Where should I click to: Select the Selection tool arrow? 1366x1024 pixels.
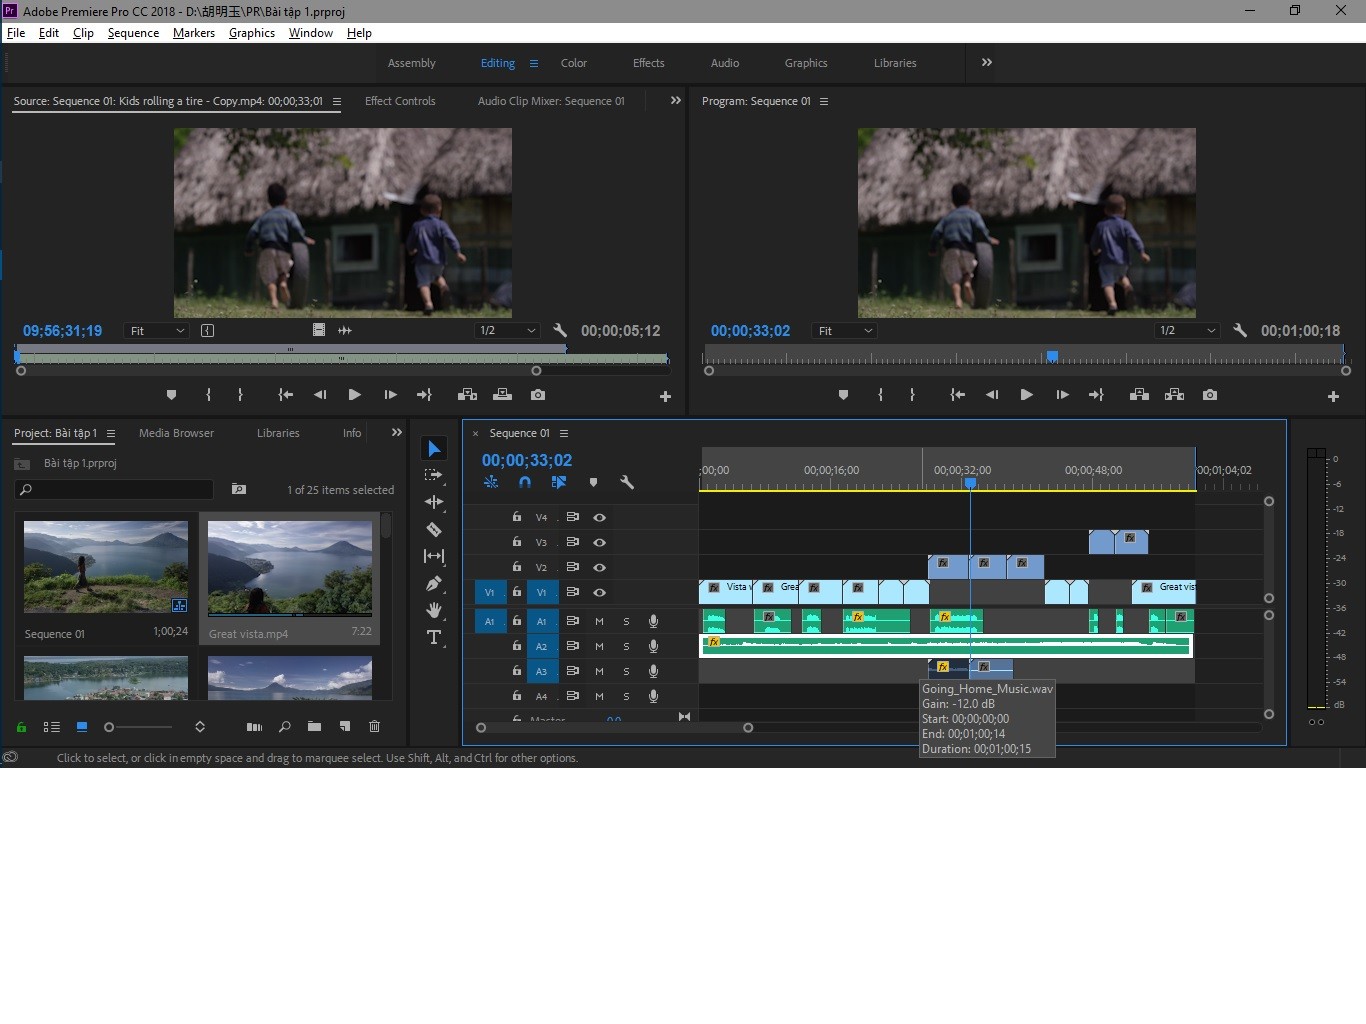point(434,449)
